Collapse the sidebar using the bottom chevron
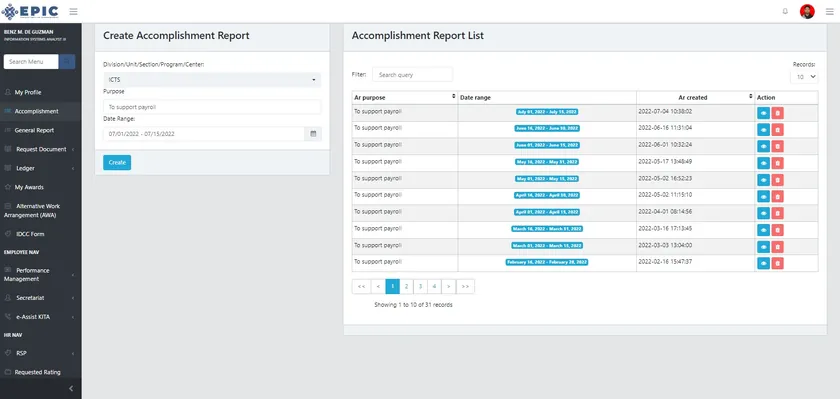The height and width of the screenshot is (399, 840). tap(71, 388)
